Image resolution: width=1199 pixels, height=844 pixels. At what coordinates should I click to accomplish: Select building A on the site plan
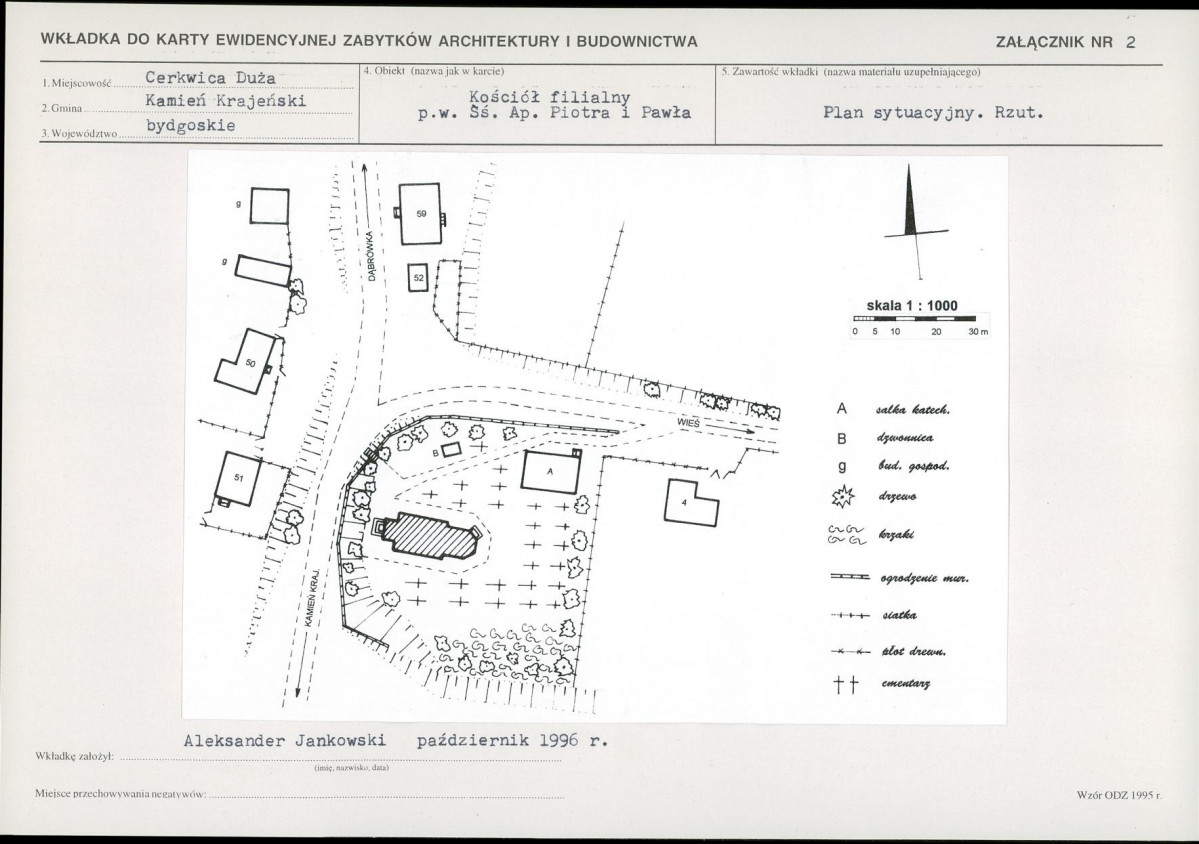click(550, 472)
